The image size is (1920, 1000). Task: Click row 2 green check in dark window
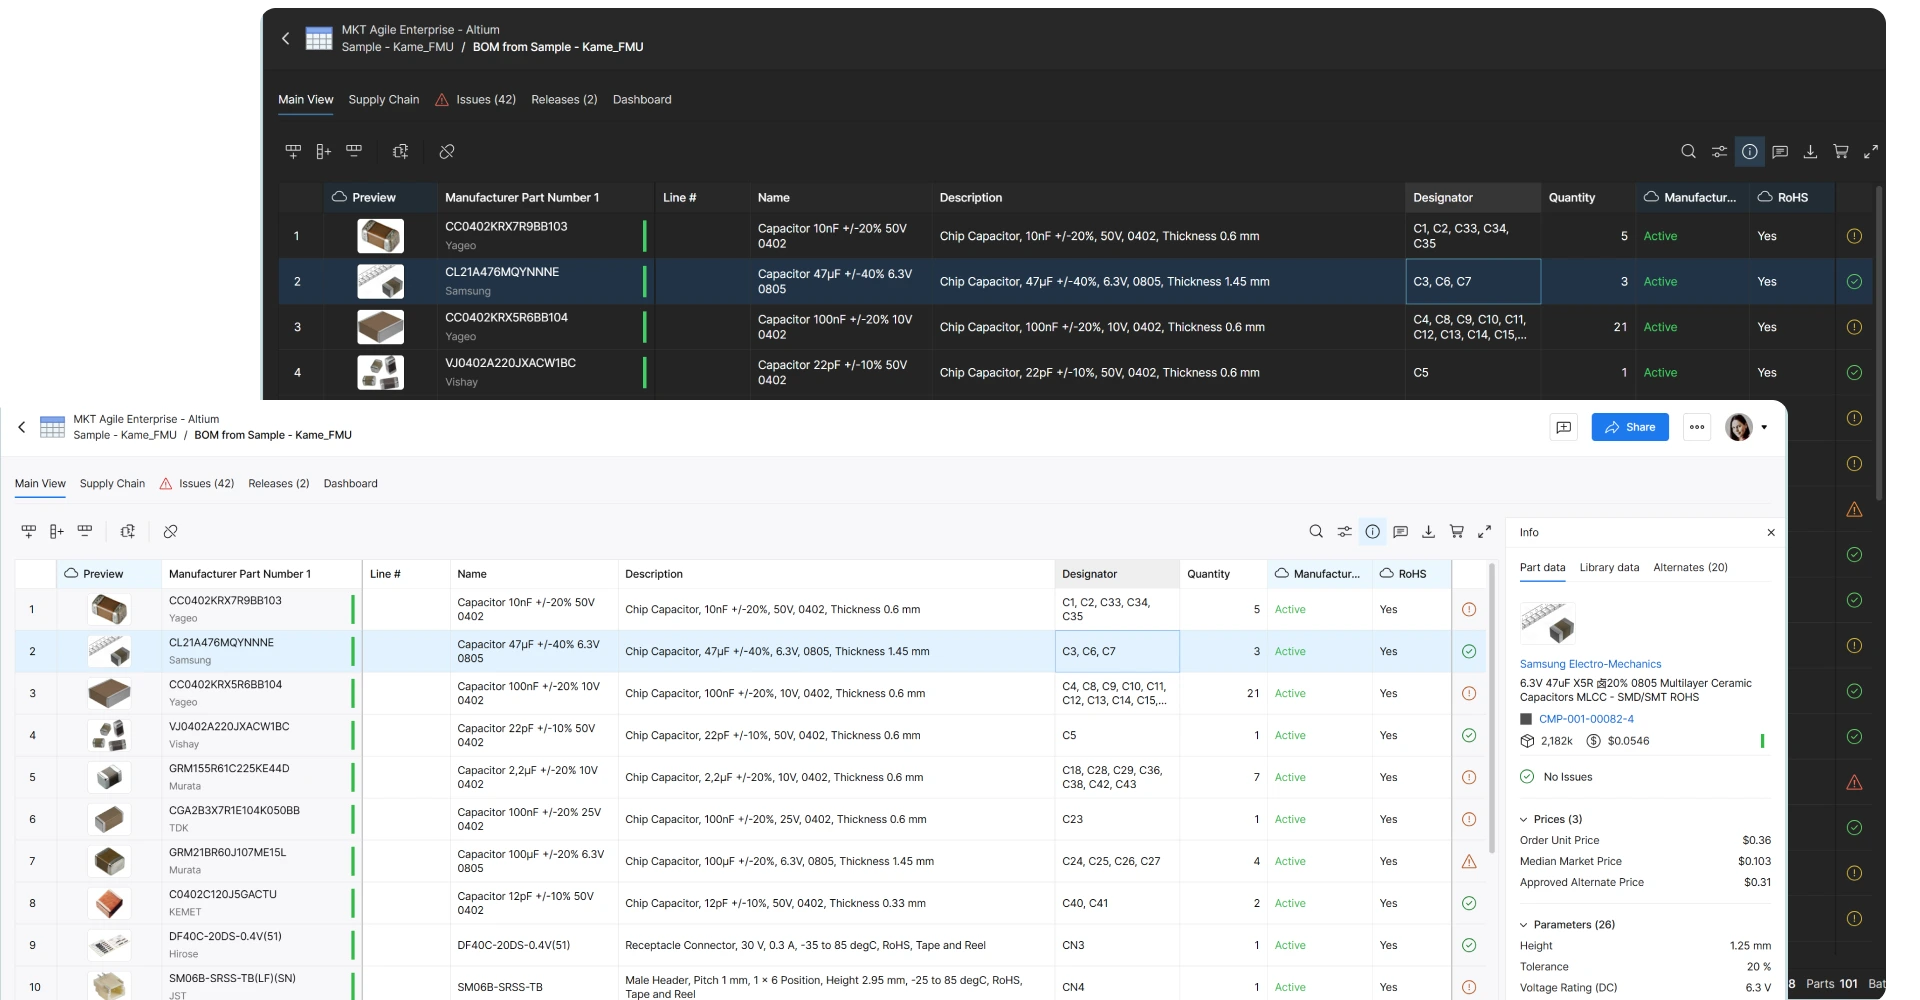point(1854,281)
